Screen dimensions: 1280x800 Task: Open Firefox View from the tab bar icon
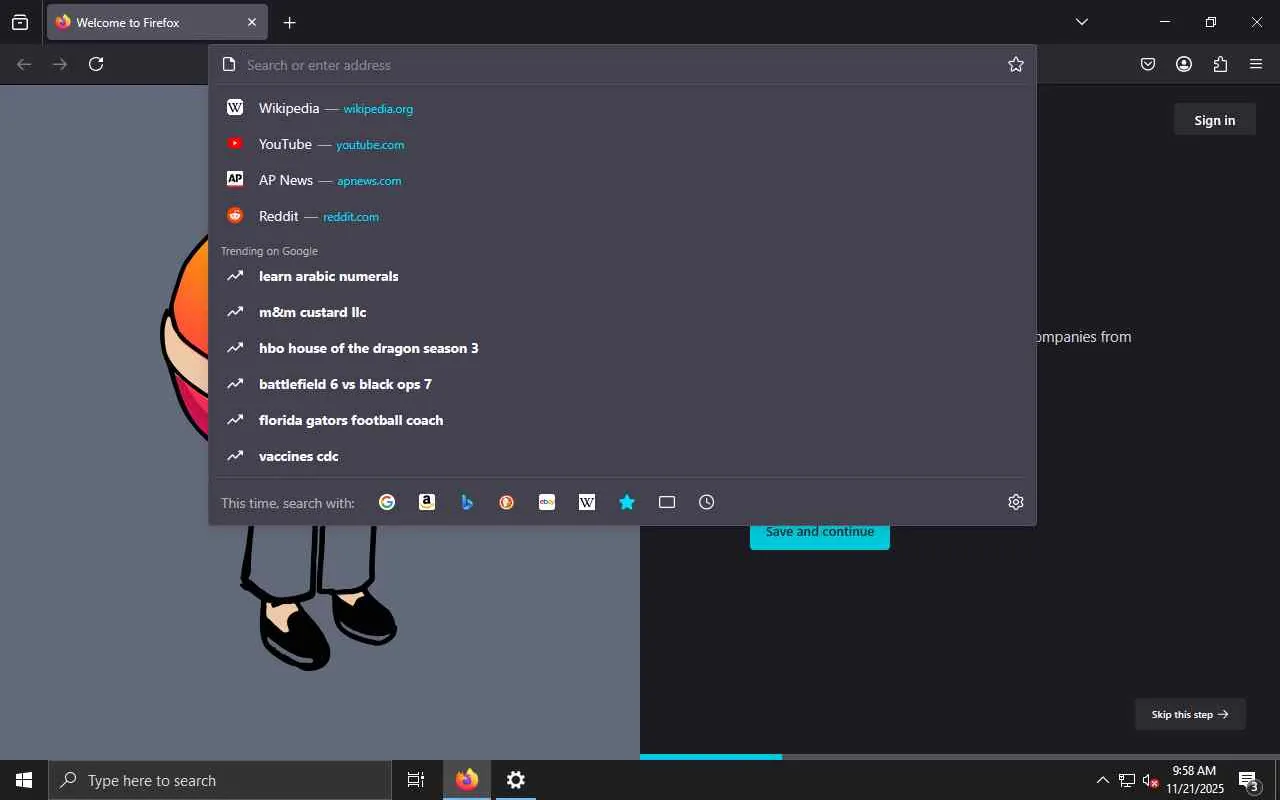point(20,22)
